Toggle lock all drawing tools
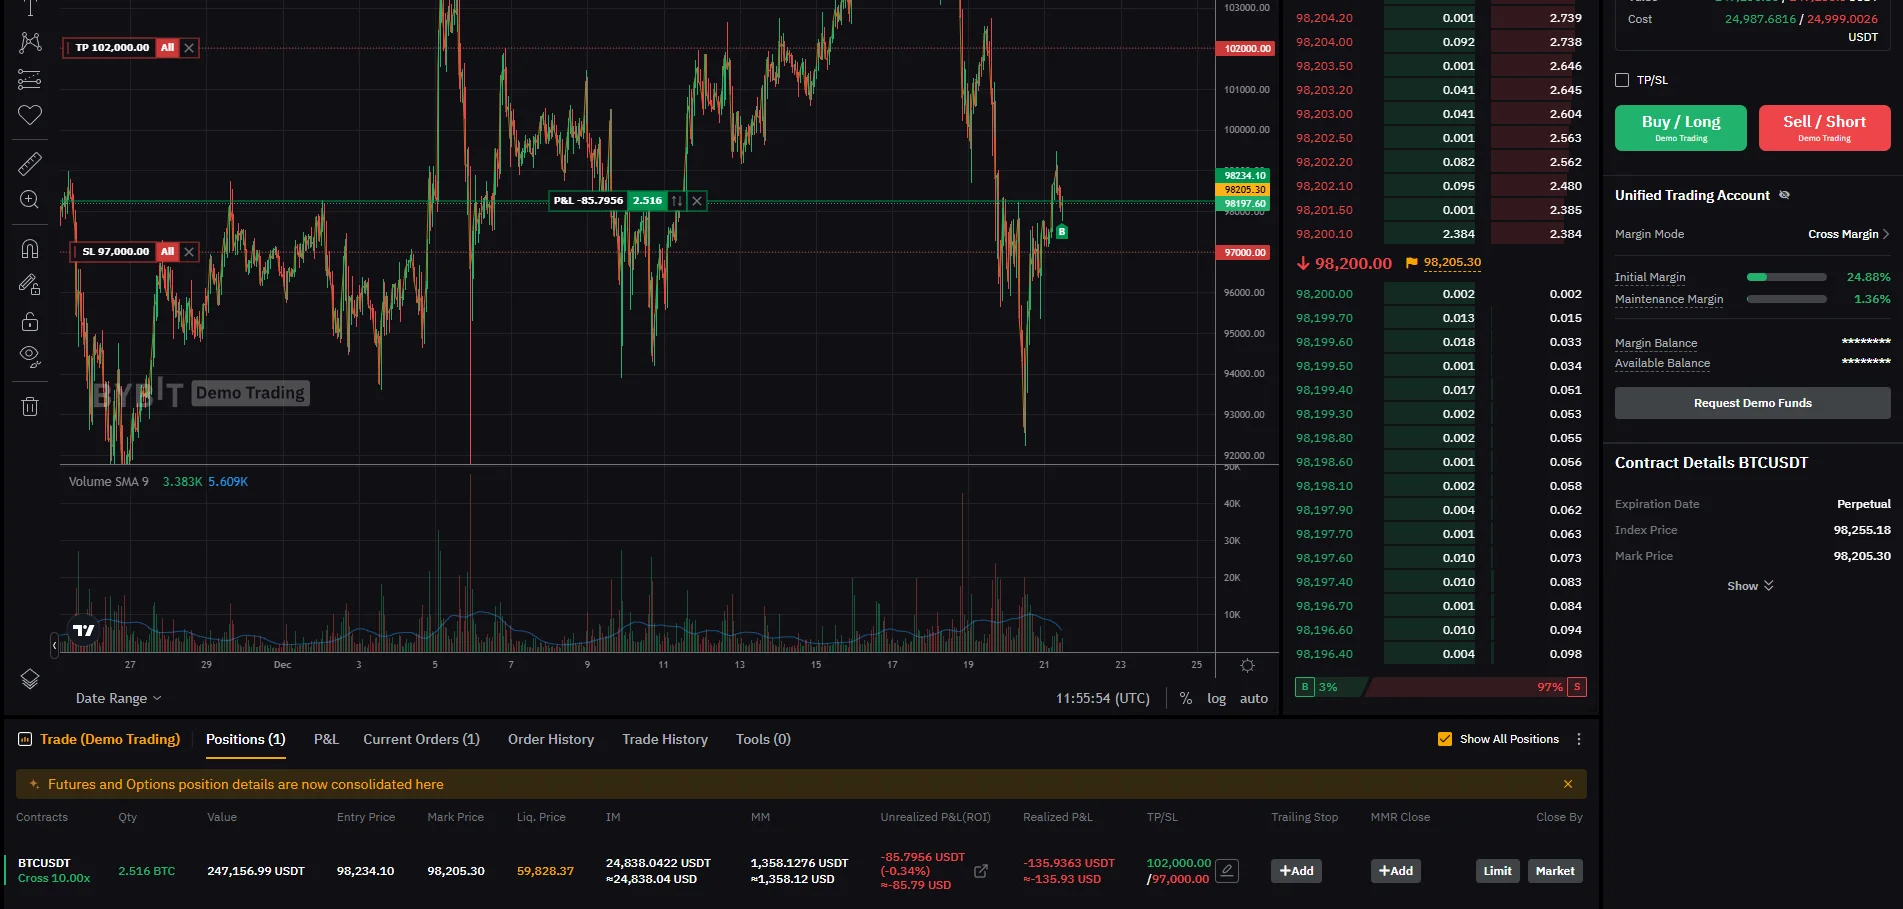 (x=30, y=321)
